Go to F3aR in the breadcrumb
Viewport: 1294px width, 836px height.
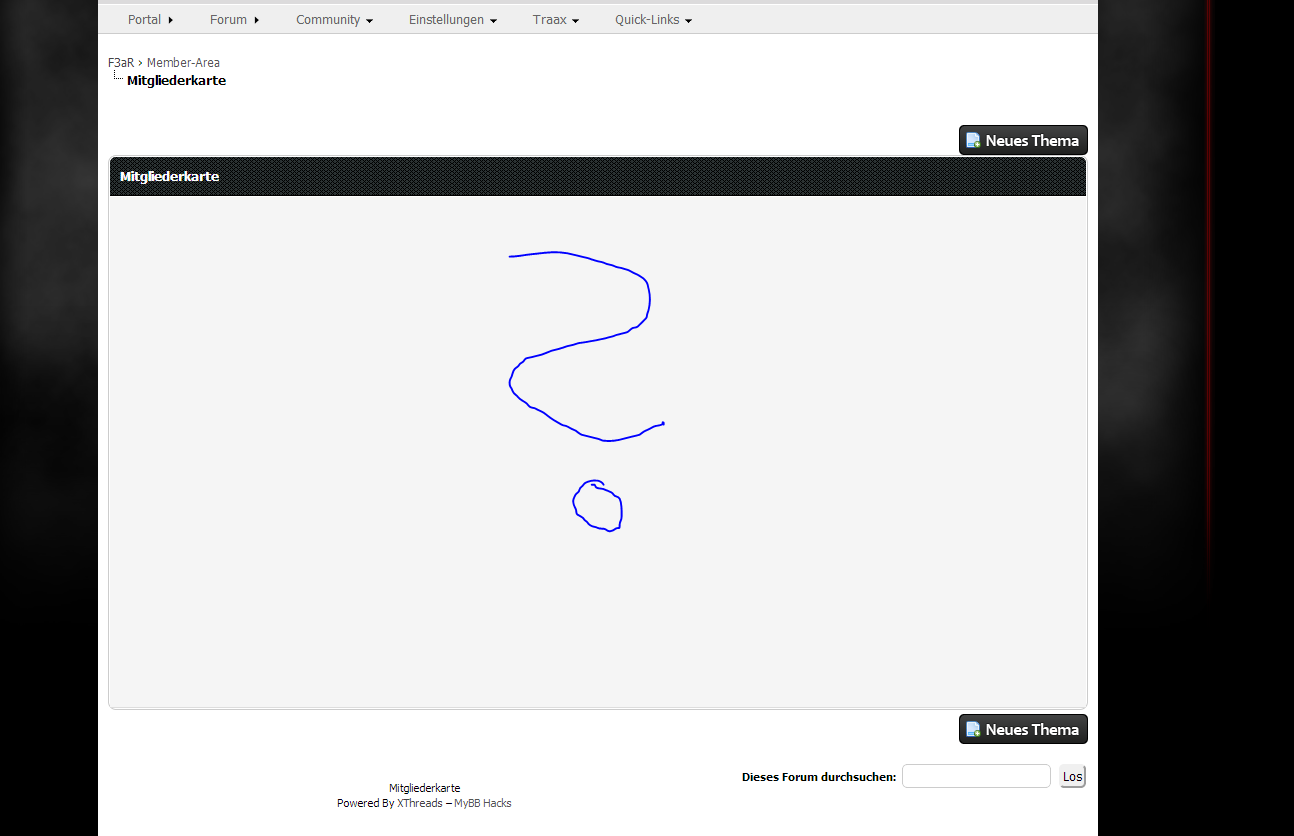click(120, 63)
